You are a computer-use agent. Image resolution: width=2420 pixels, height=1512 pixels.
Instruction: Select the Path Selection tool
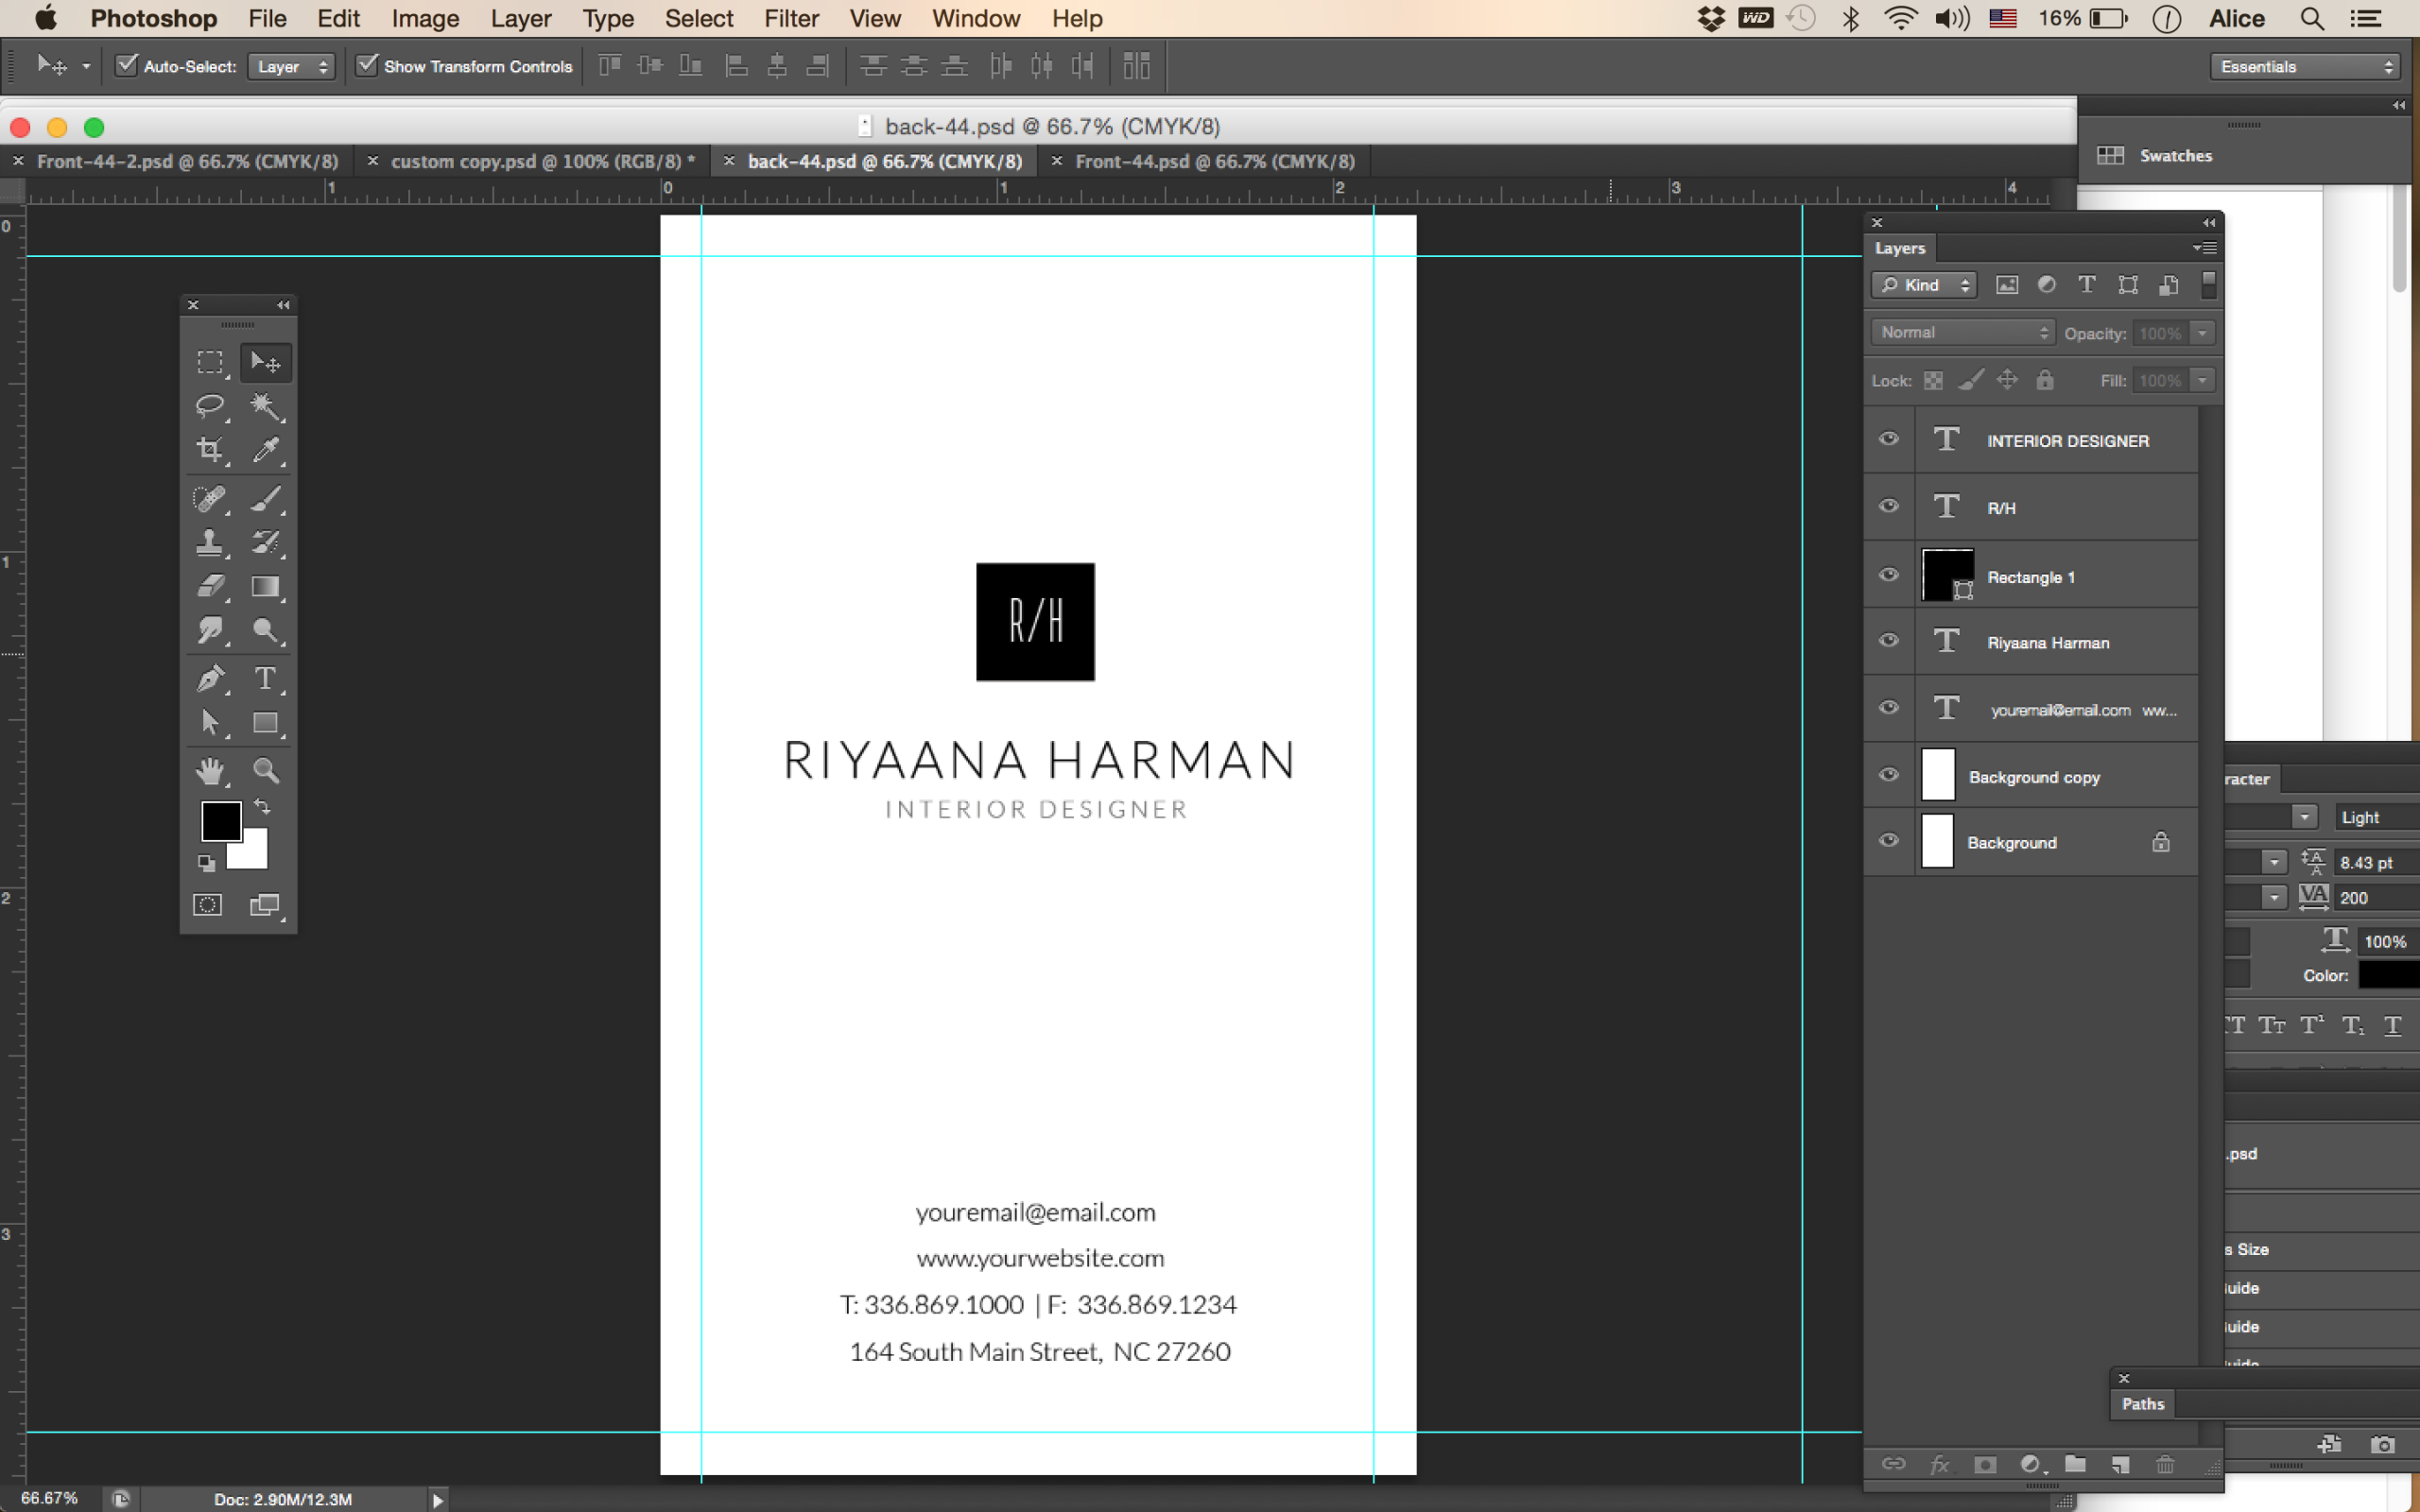coord(210,722)
